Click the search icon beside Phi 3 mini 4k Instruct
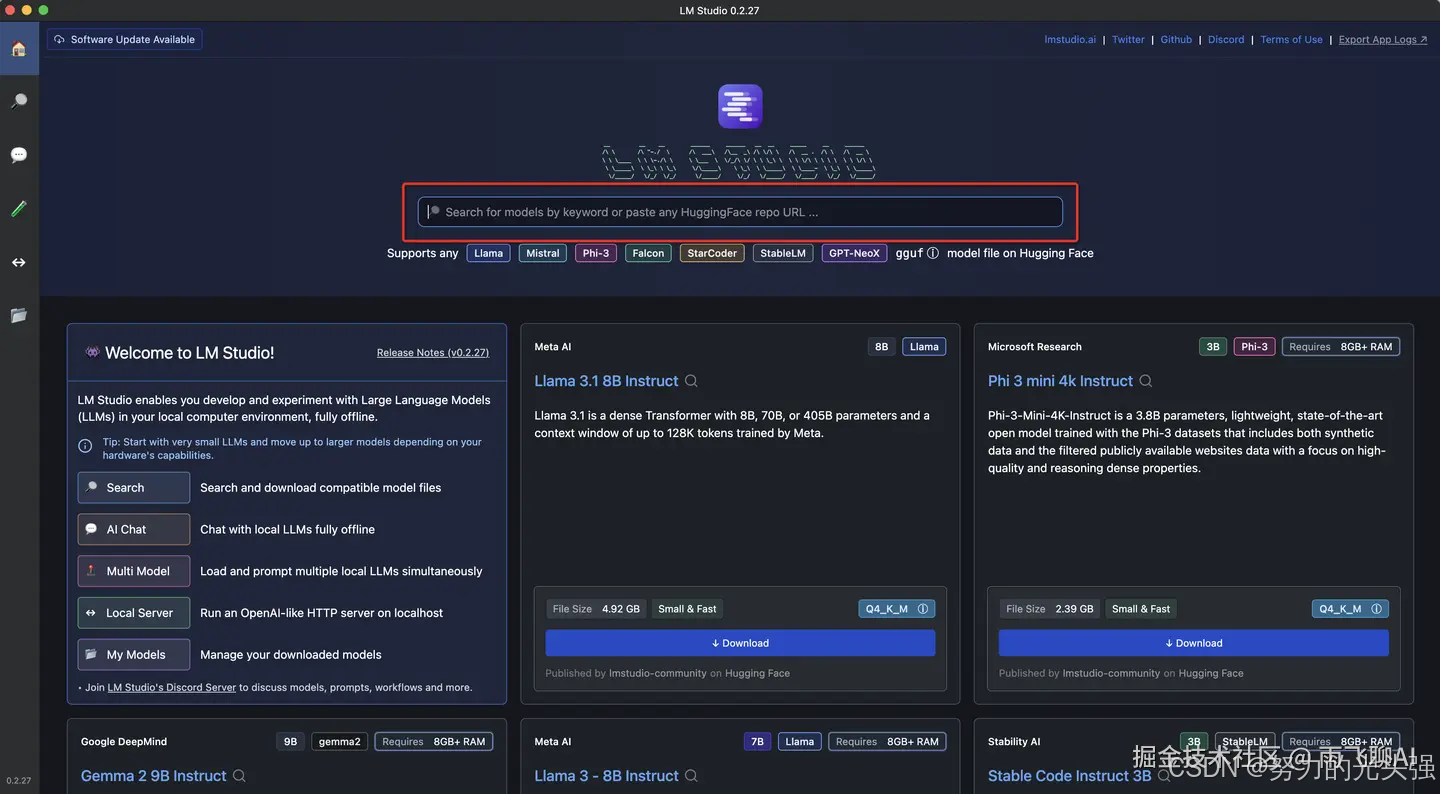 click(1146, 381)
